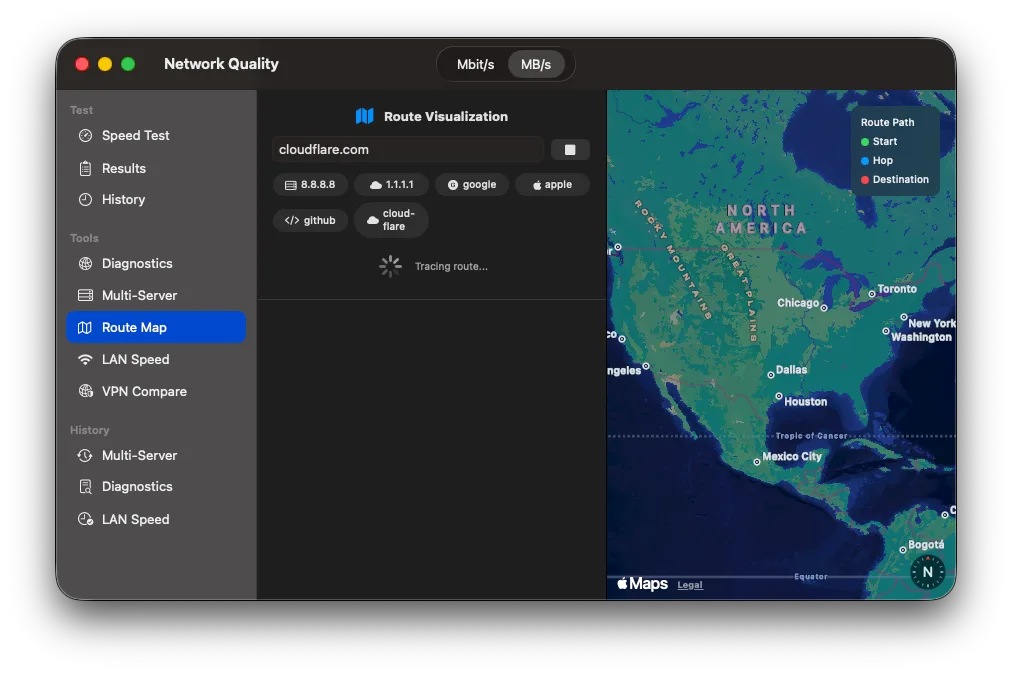Open the Legal link on the map
The width and height of the screenshot is (1012, 674).
coord(690,585)
